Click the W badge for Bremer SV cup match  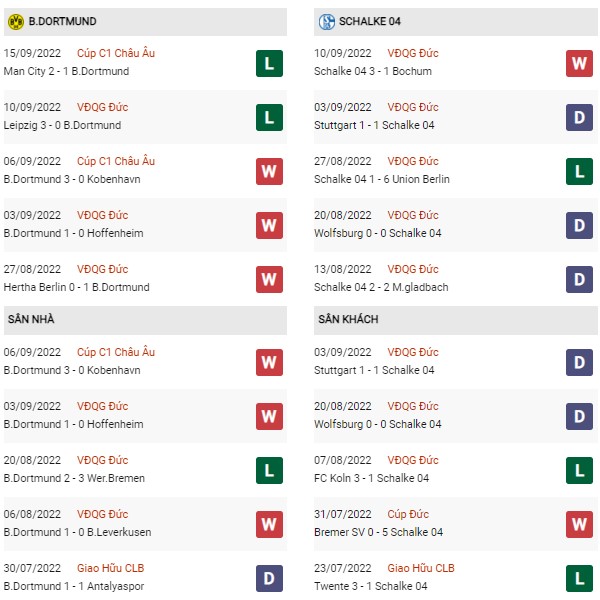[x=579, y=524]
